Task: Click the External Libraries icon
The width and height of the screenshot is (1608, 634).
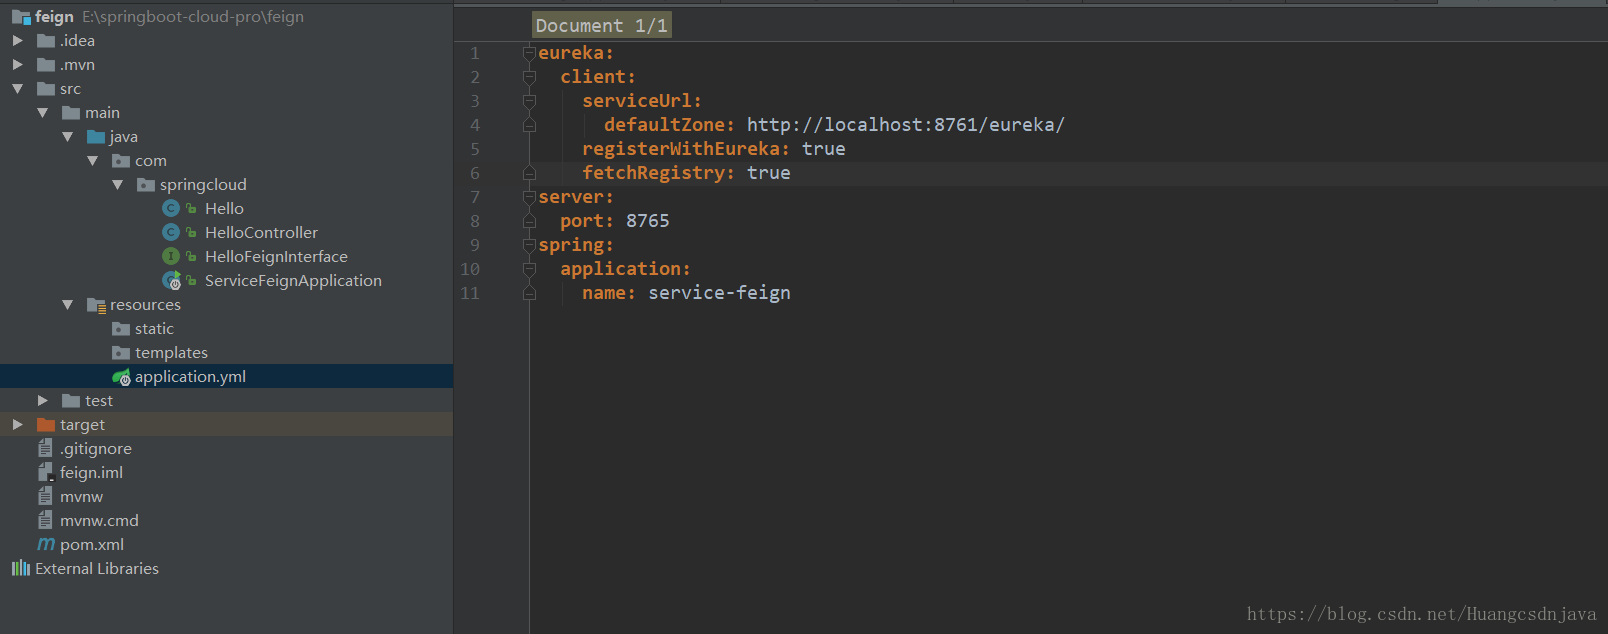Action: tap(20, 568)
